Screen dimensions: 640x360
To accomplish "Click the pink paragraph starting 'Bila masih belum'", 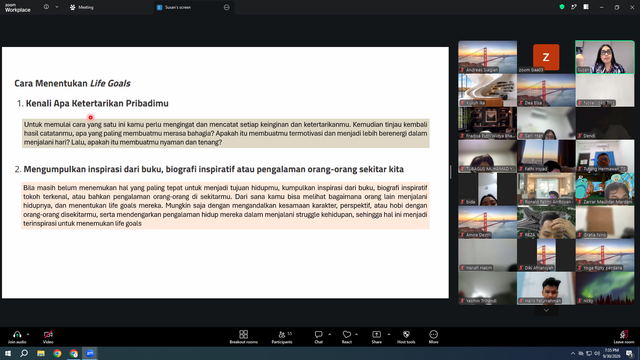I will [x=225, y=206].
